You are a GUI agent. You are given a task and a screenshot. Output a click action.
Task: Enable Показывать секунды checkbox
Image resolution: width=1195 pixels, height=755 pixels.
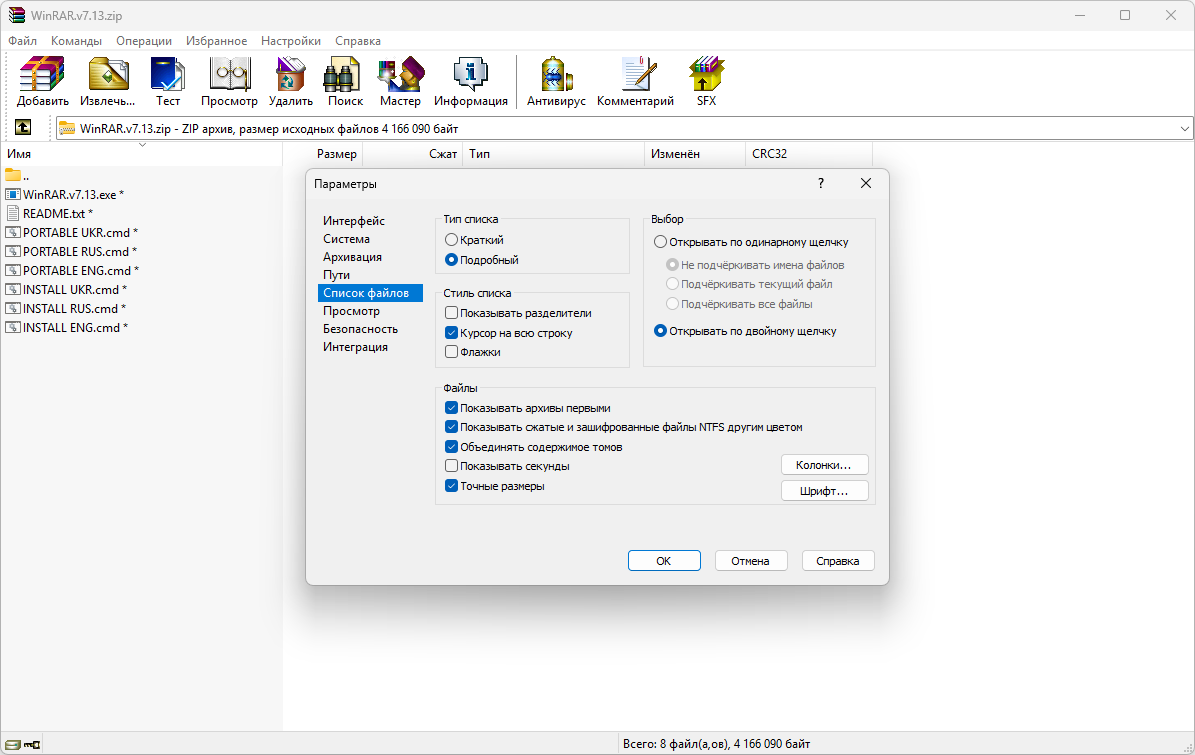[x=451, y=466]
